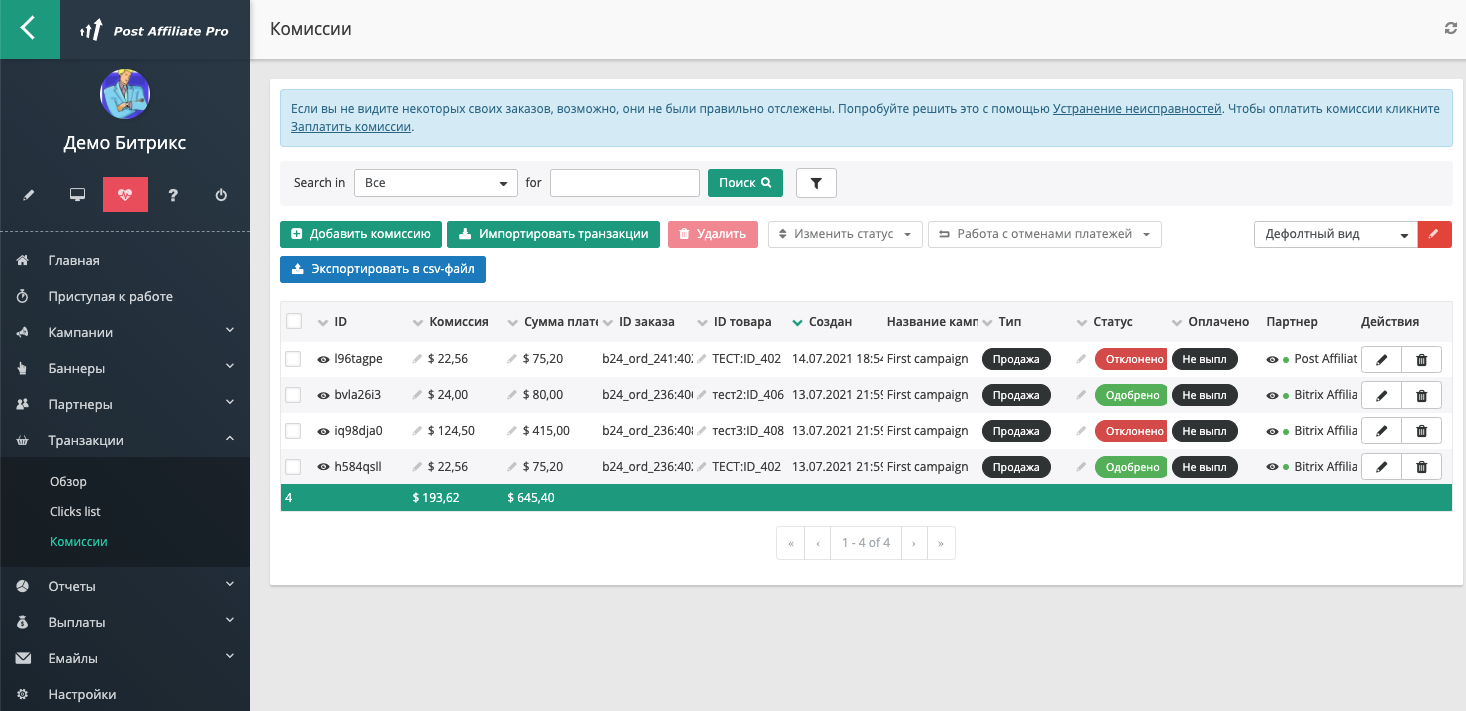Follow the Устранение неисправностей link

point(1137,109)
